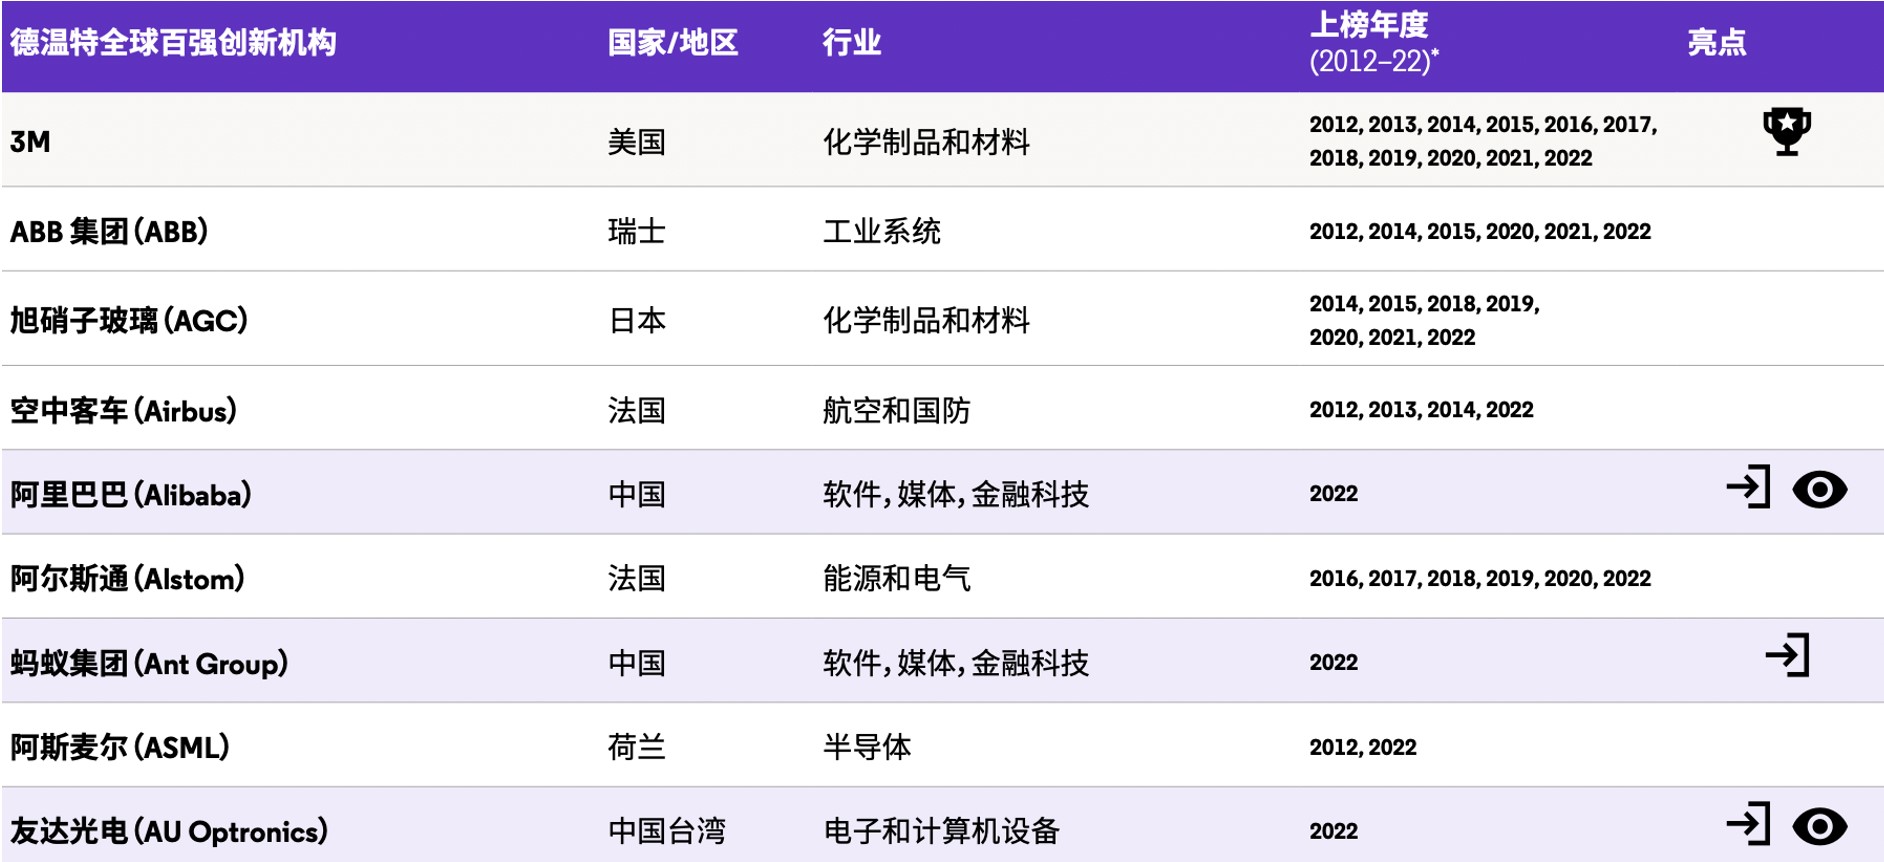
Task: Click the years 2012, 2022 for ASML
Action: point(1363,748)
